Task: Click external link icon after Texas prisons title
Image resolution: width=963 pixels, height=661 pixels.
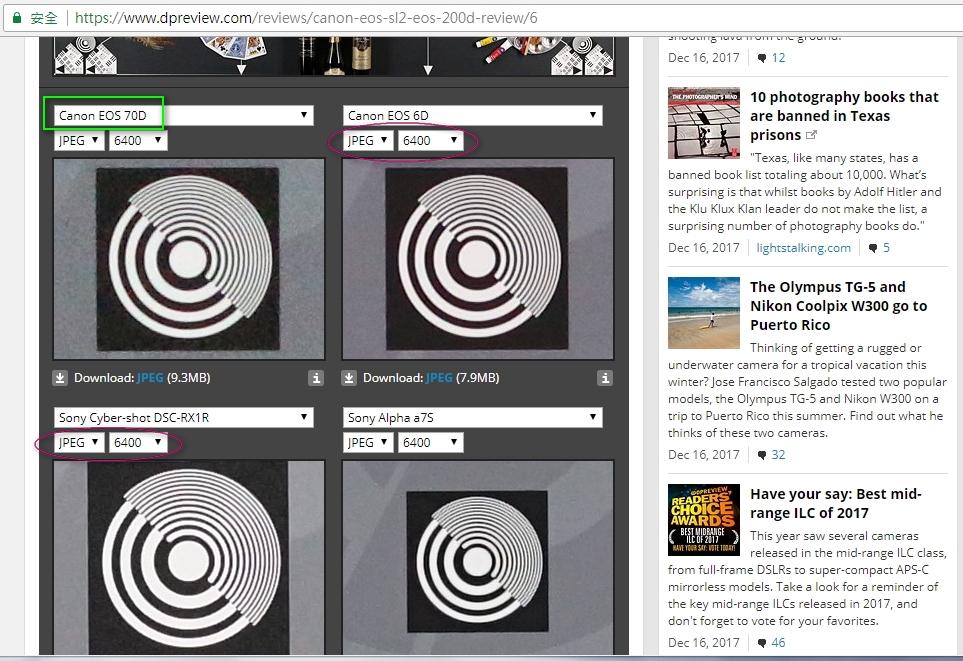Action: [x=811, y=135]
